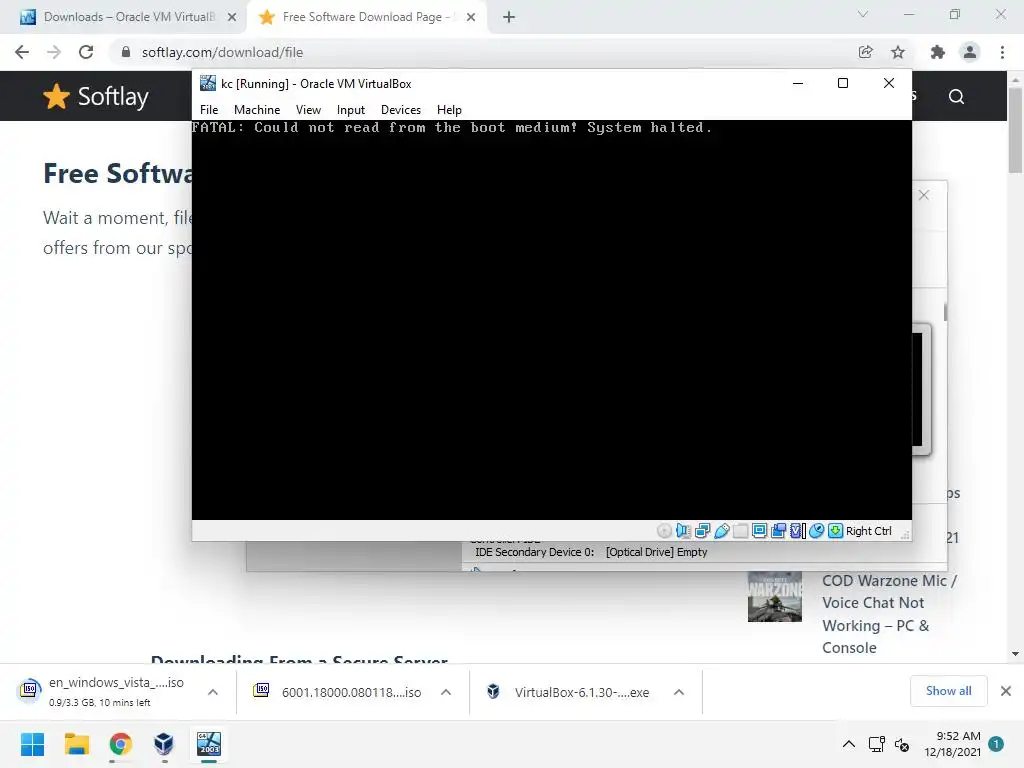Open Chrome tab search chevron
The image size is (1024, 768).
[863, 14]
